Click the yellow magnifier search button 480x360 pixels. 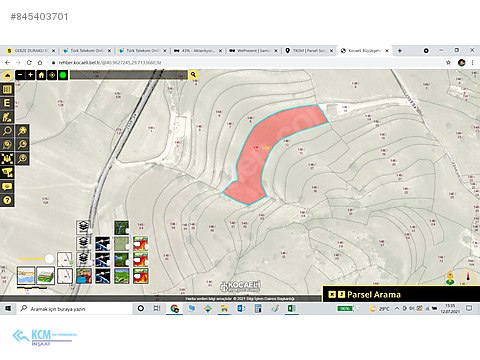coord(193,75)
